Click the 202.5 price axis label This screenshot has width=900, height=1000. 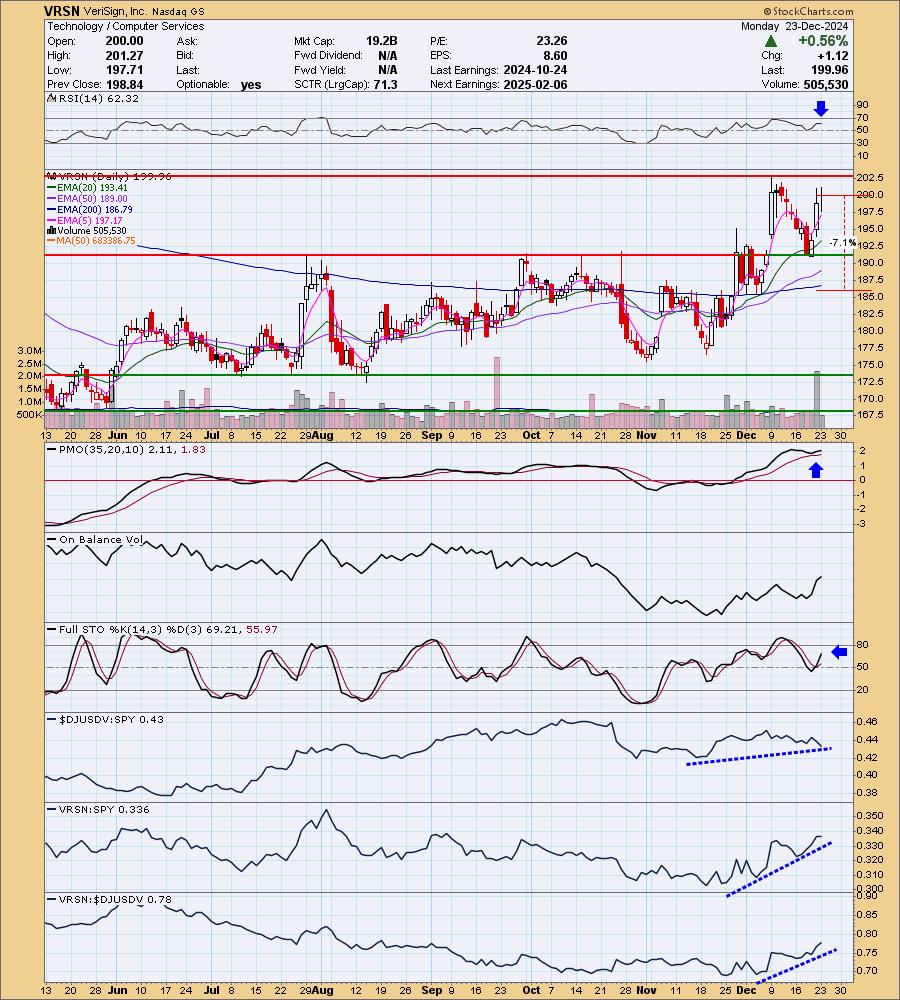coord(871,177)
